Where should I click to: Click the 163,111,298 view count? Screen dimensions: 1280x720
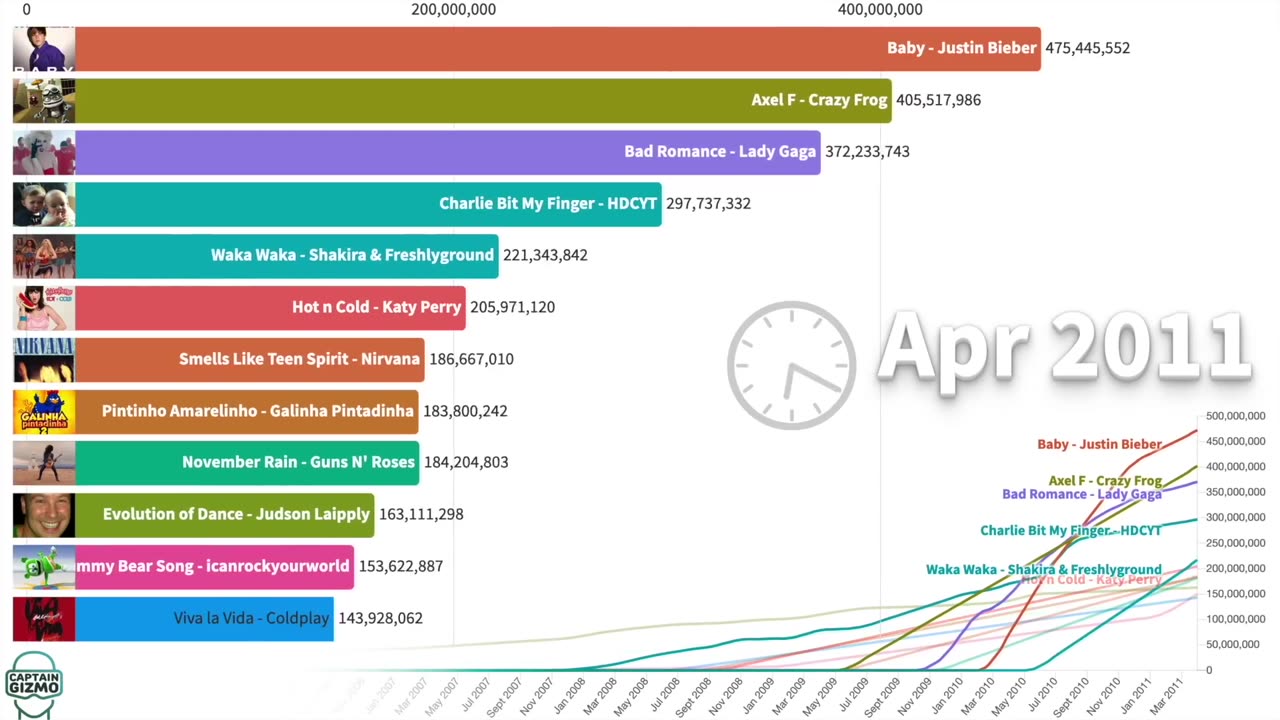point(421,515)
